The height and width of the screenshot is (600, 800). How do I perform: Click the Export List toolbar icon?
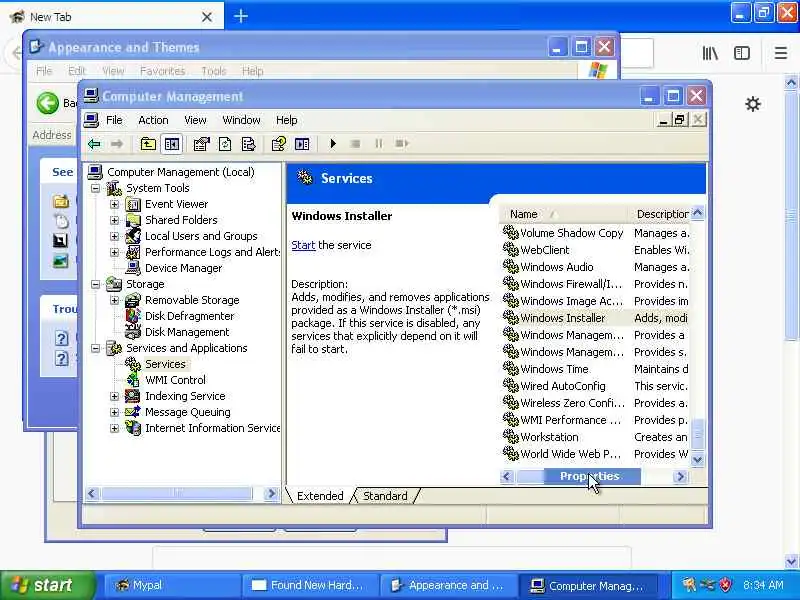(x=248, y=144)
